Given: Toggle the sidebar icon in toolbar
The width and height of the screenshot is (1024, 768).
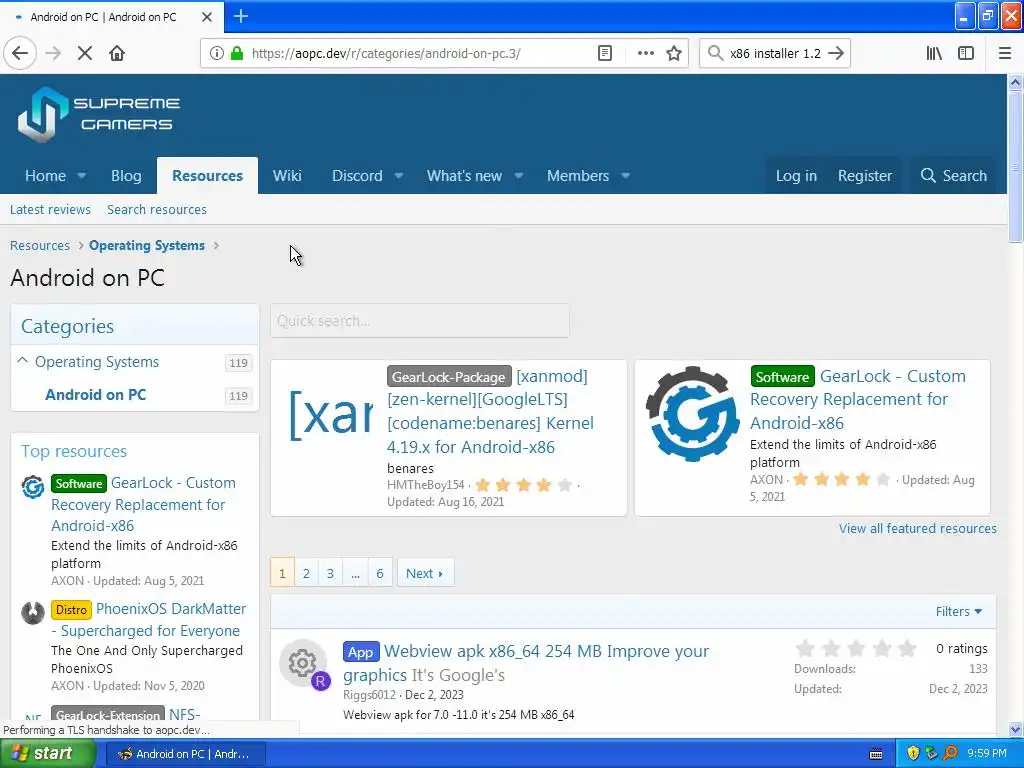Looking at the screenshot, I should (x=966, y=54).
